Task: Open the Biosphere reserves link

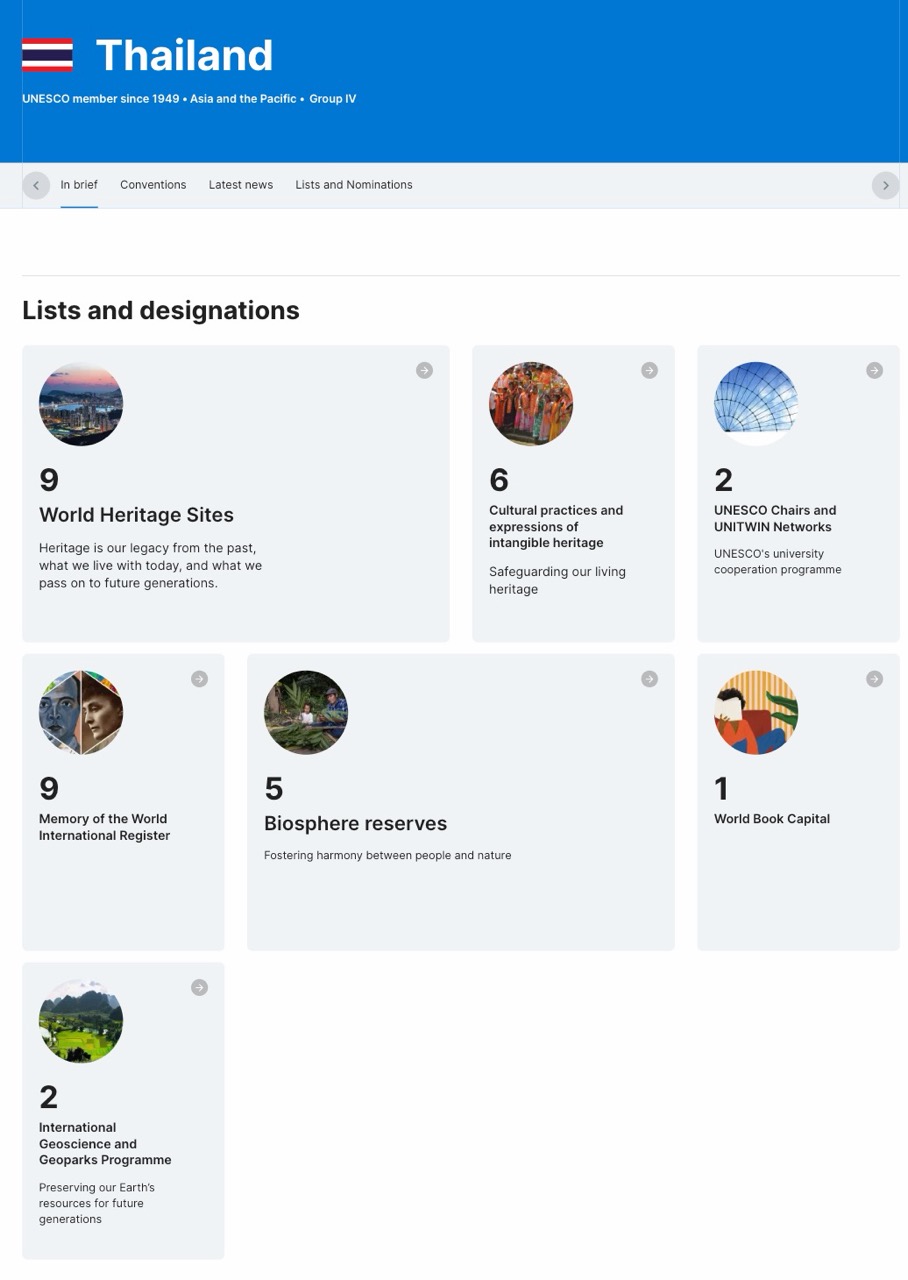Action: click(355, 823)
